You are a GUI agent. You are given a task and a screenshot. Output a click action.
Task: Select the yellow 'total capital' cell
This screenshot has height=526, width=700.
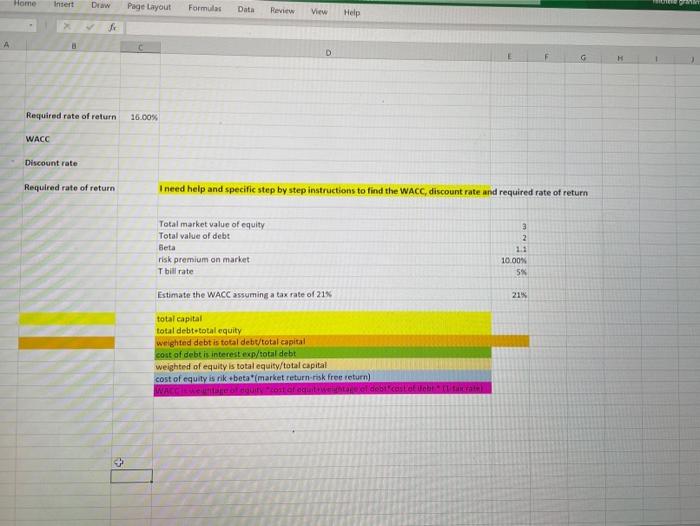pos(323,318)
